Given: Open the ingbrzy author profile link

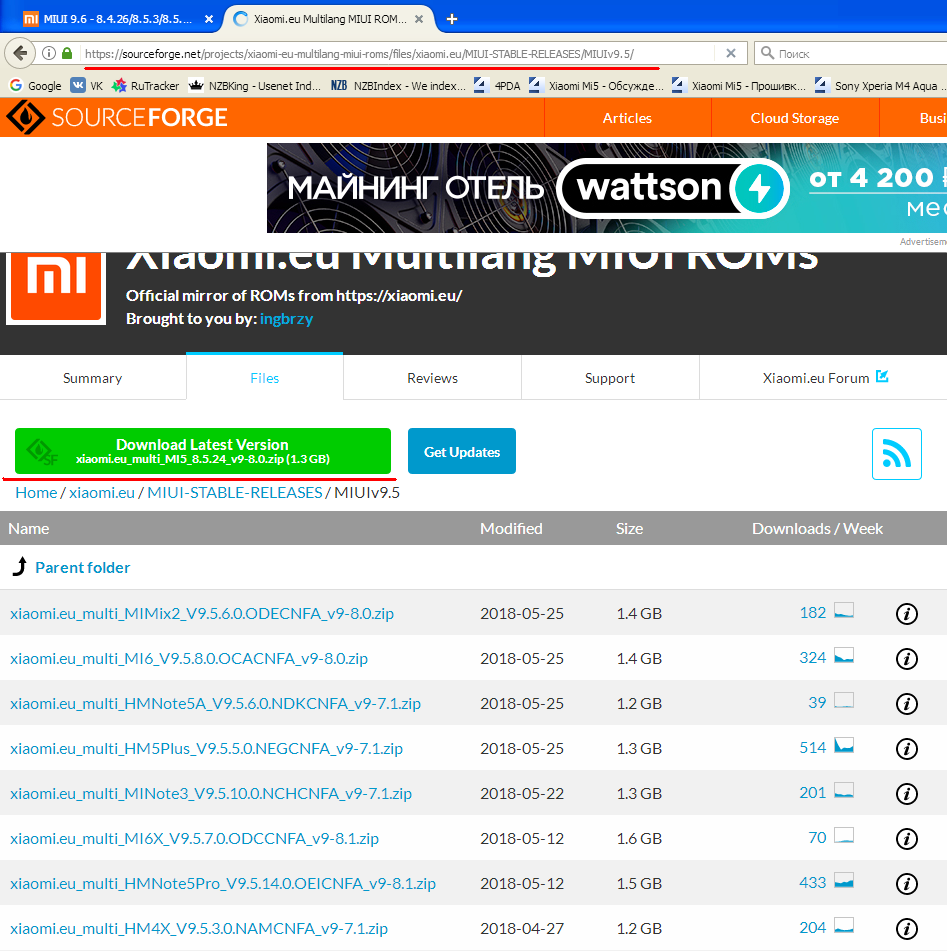Looking at the screenshot, I should pos(286,318).
